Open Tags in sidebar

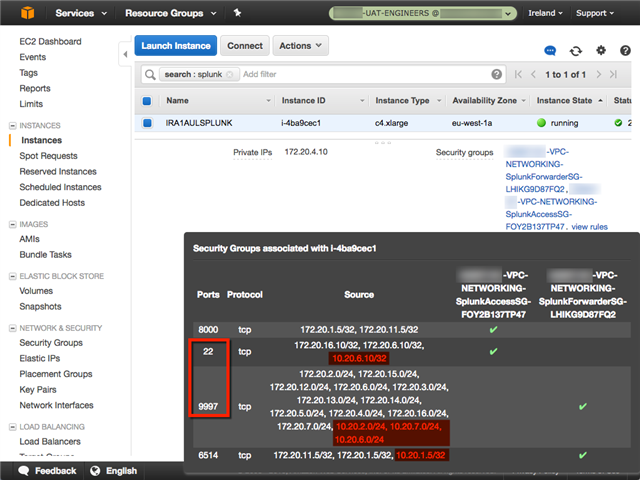pyautogui.click(x=29, y=73)
